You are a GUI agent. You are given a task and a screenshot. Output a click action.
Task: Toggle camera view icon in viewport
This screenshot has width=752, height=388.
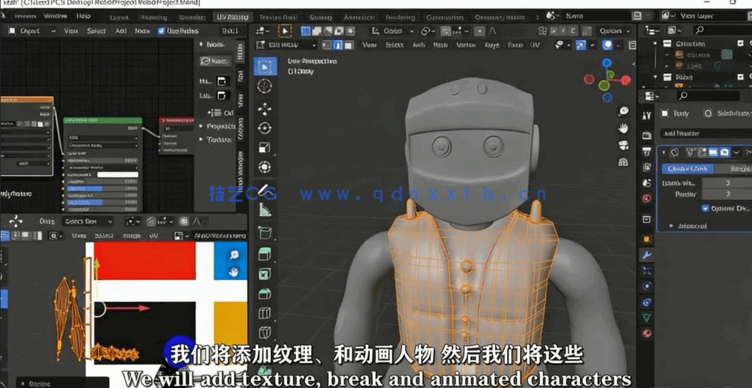click(x=623, y=145)
